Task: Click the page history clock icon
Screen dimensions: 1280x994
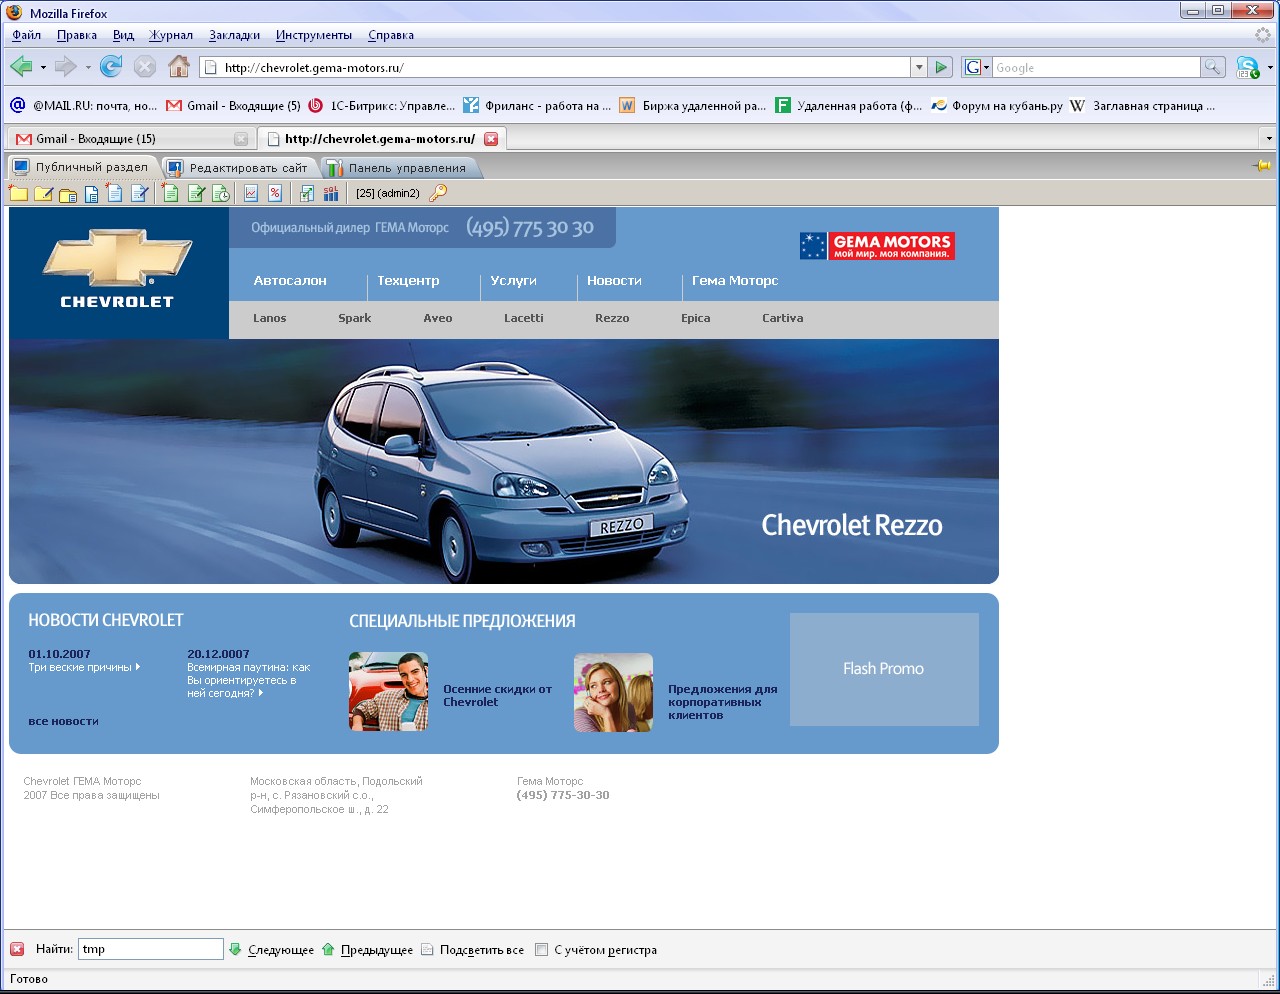Action: [220, 193]
